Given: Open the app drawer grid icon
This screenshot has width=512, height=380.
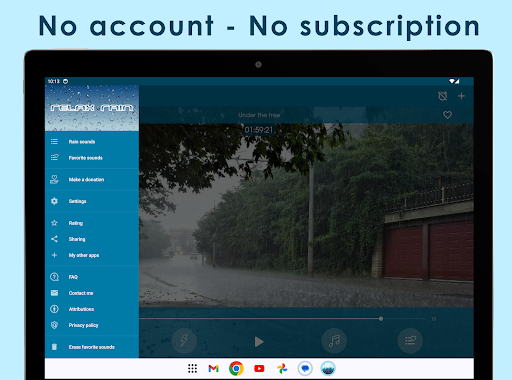Looking at the screenshot, I should (192, 368).
